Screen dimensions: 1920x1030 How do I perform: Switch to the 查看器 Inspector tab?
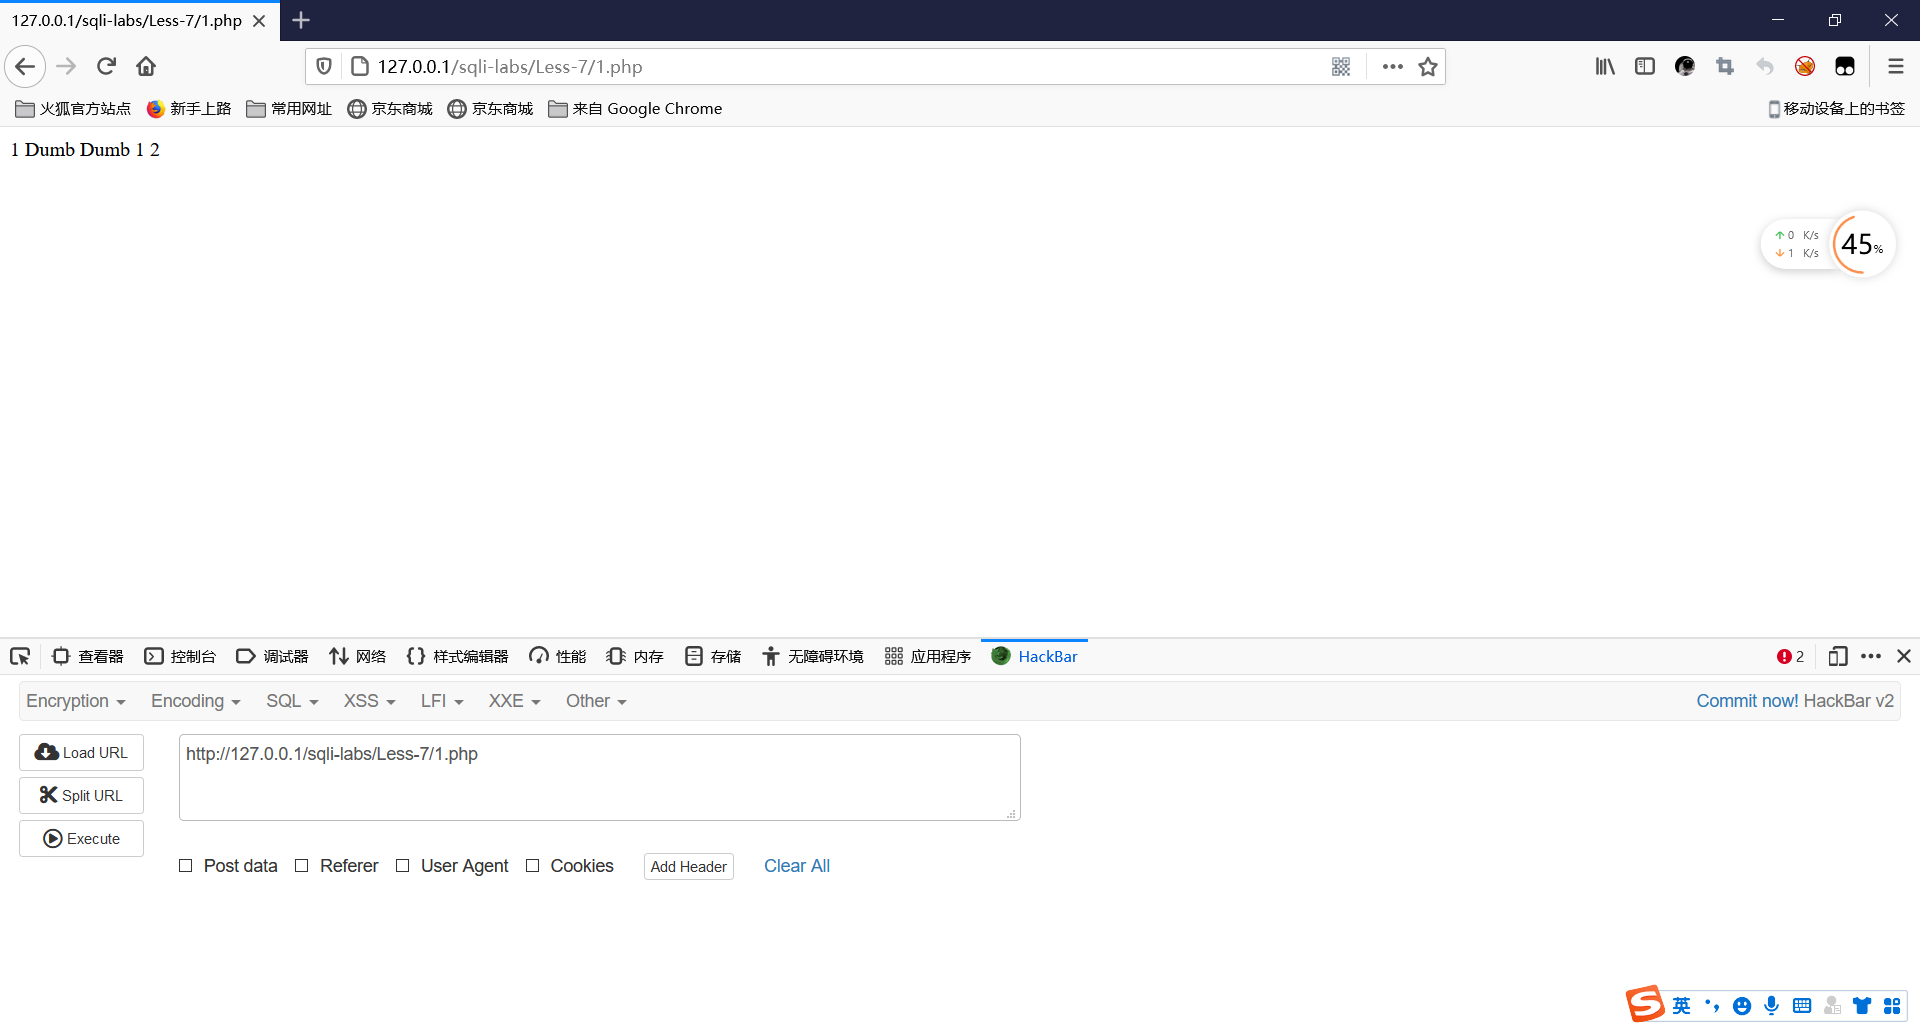pyautogui.click(x=88, y=657)
